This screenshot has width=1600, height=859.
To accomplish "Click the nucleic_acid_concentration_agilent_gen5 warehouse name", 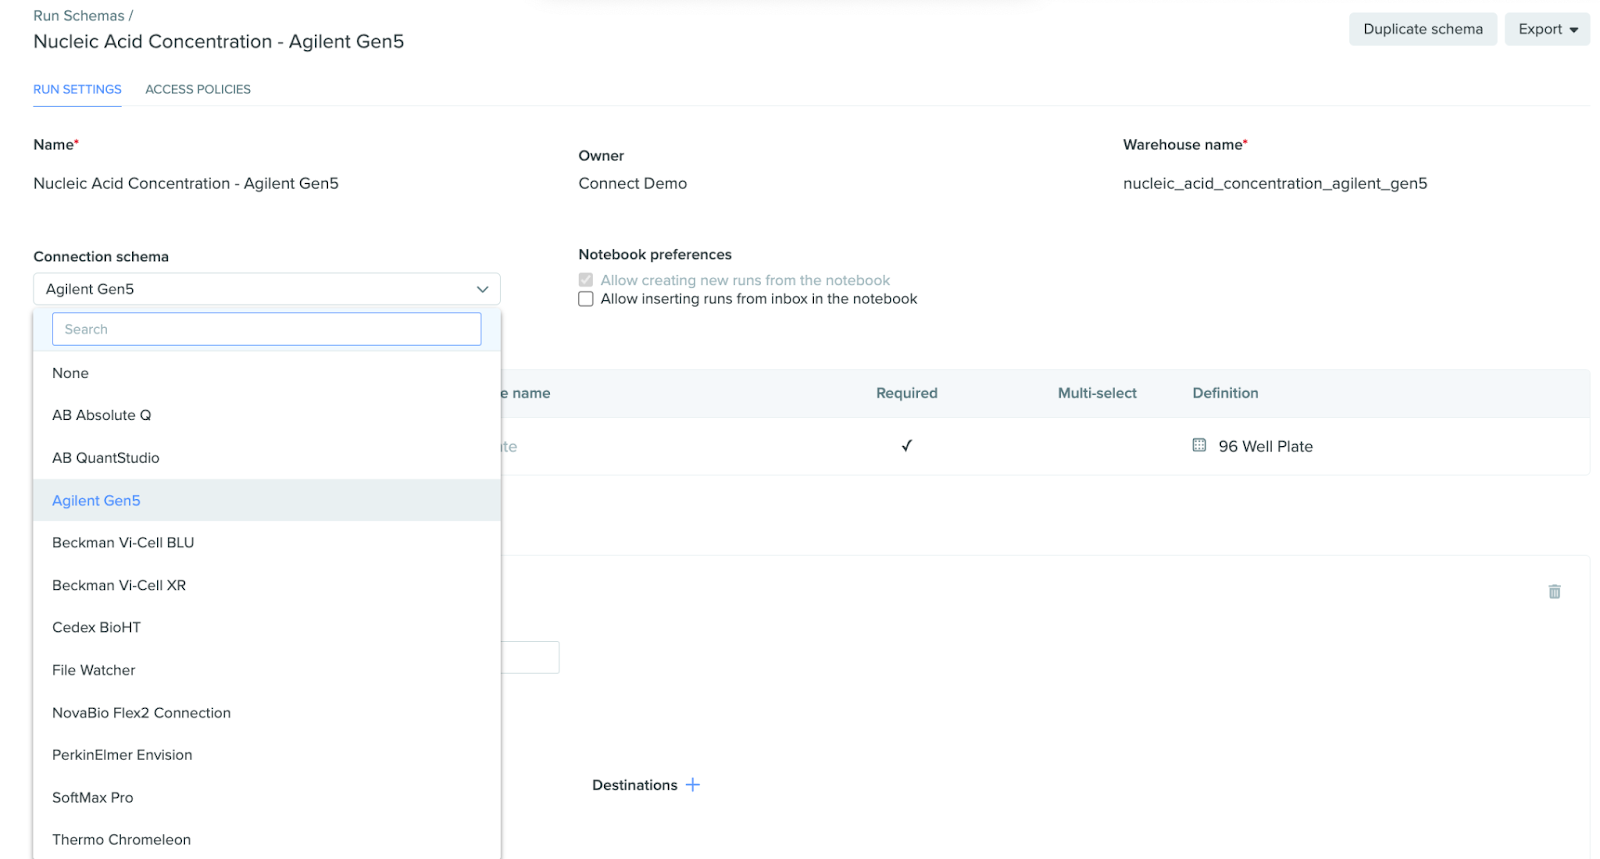I will 1275,183.
